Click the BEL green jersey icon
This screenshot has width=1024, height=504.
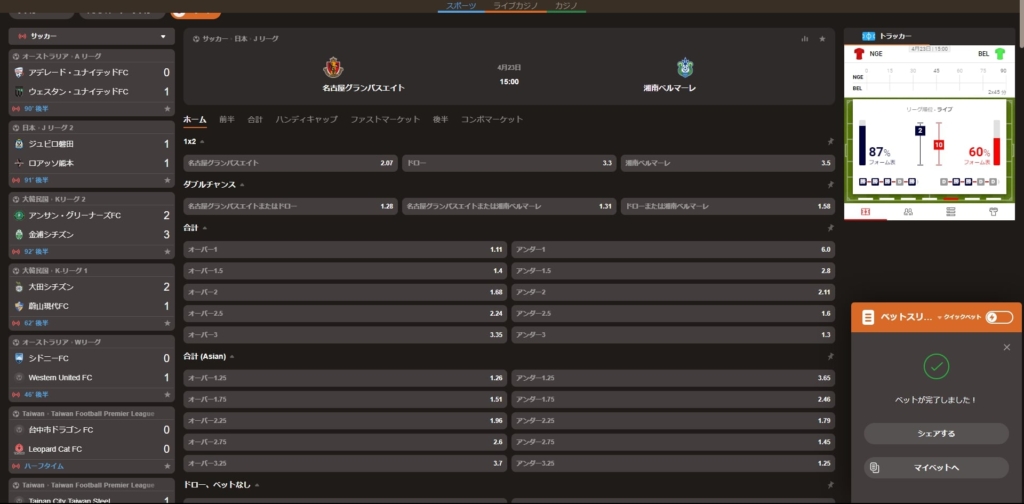1000,54
